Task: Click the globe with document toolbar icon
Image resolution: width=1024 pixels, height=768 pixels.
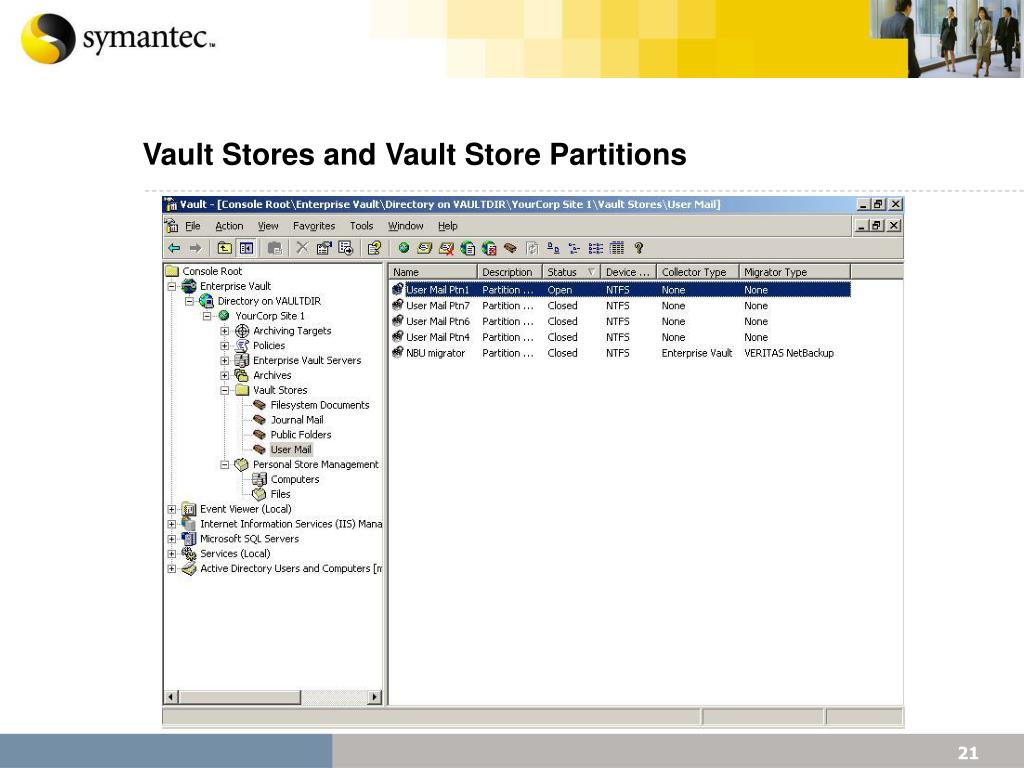Action: [x=468, y=248]
